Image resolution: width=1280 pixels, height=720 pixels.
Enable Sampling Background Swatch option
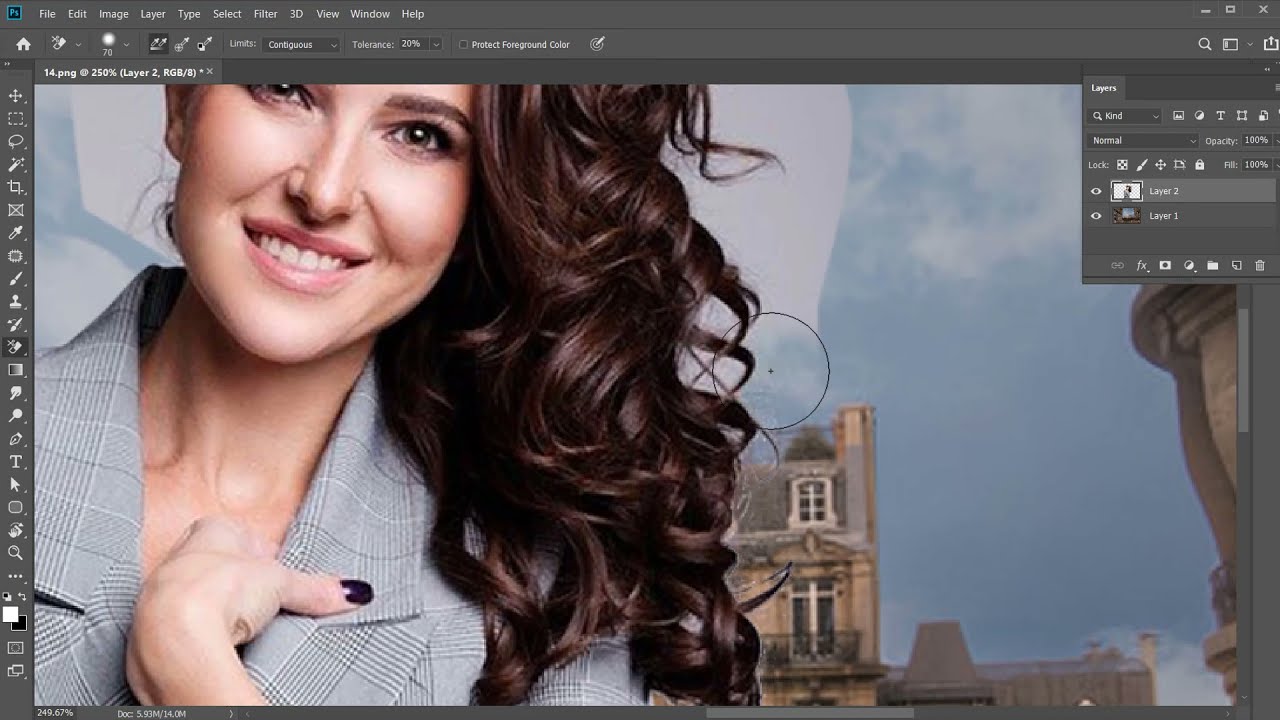pyautogui.click(x=204, y=44)
